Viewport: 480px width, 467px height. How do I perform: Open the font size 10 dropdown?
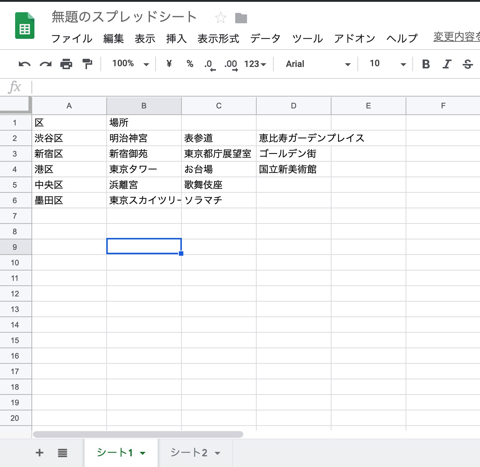pos(388,64)
